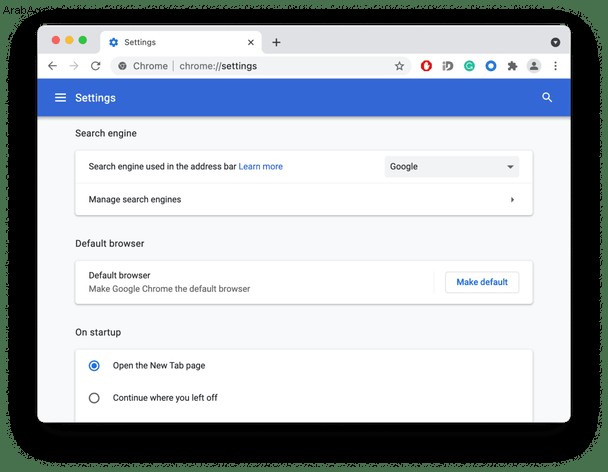Click the On startup section heading
Image resolution: width=608 pixels, height=472 pixels.
click(x=98, y=332)
